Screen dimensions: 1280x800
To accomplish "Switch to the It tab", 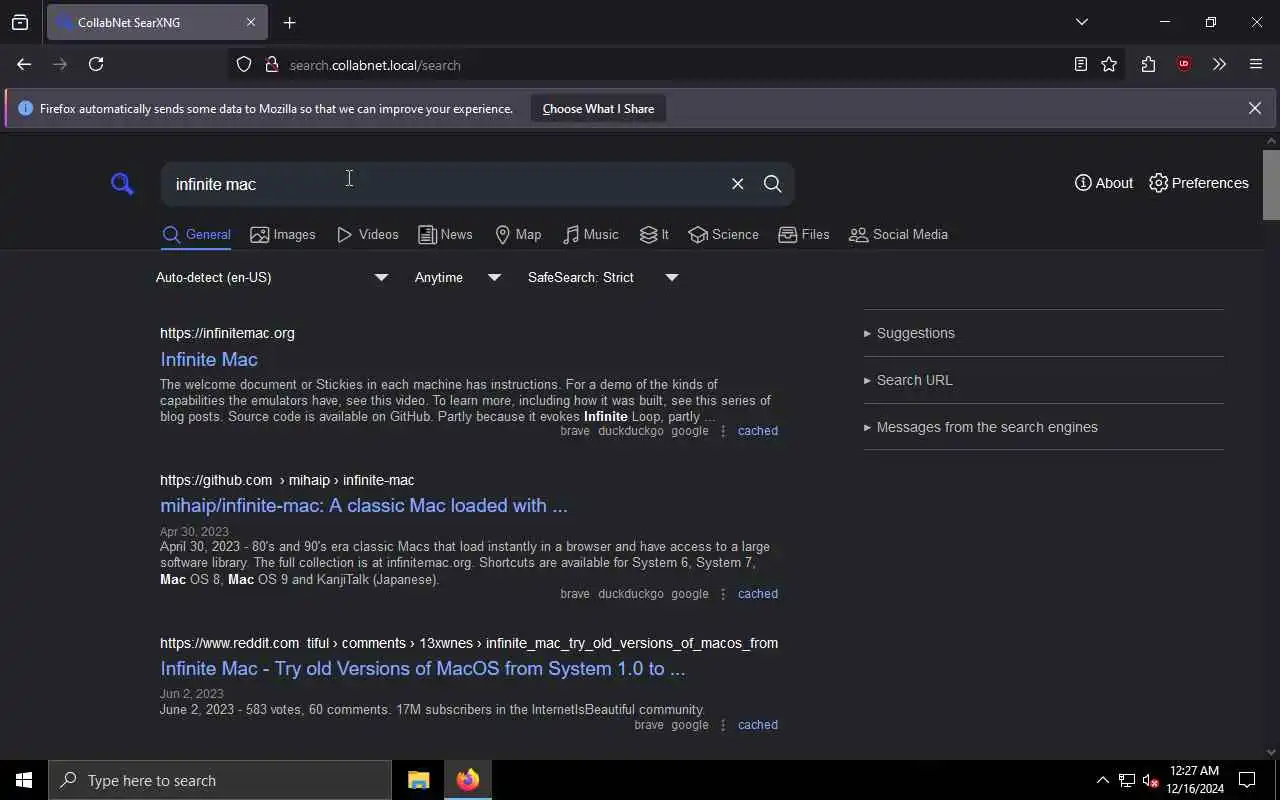I will point(654,235).
